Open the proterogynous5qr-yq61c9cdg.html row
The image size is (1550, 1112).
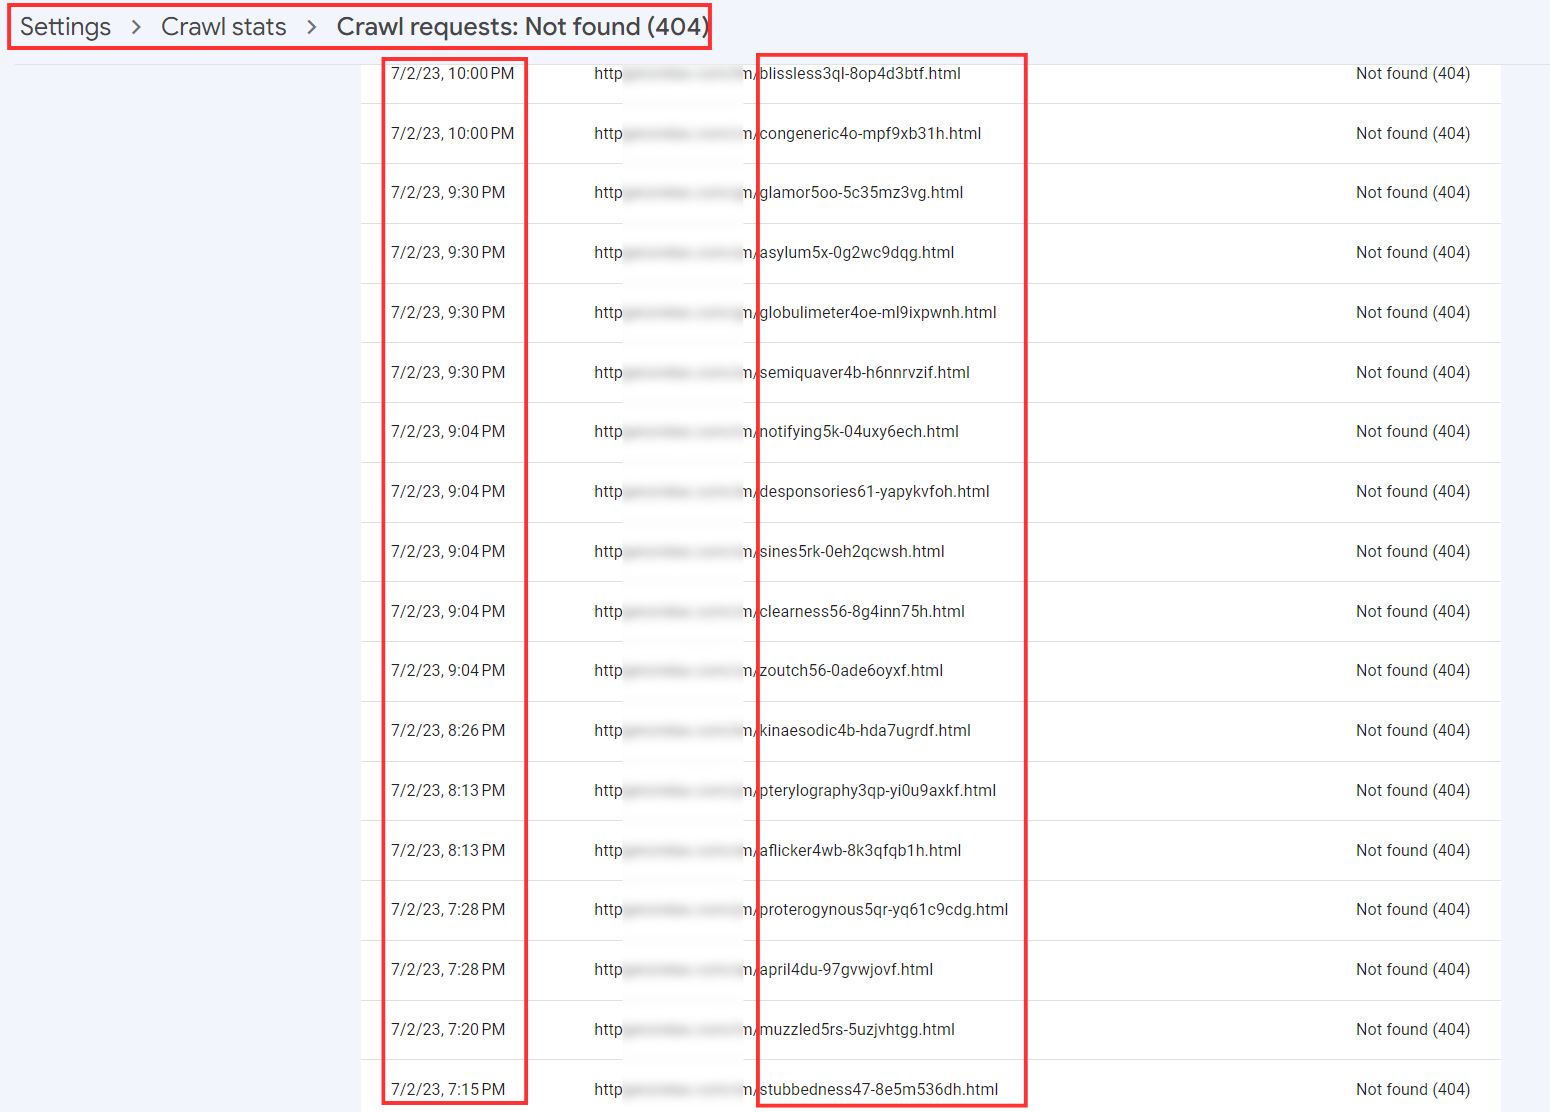[x=930, y=910]
